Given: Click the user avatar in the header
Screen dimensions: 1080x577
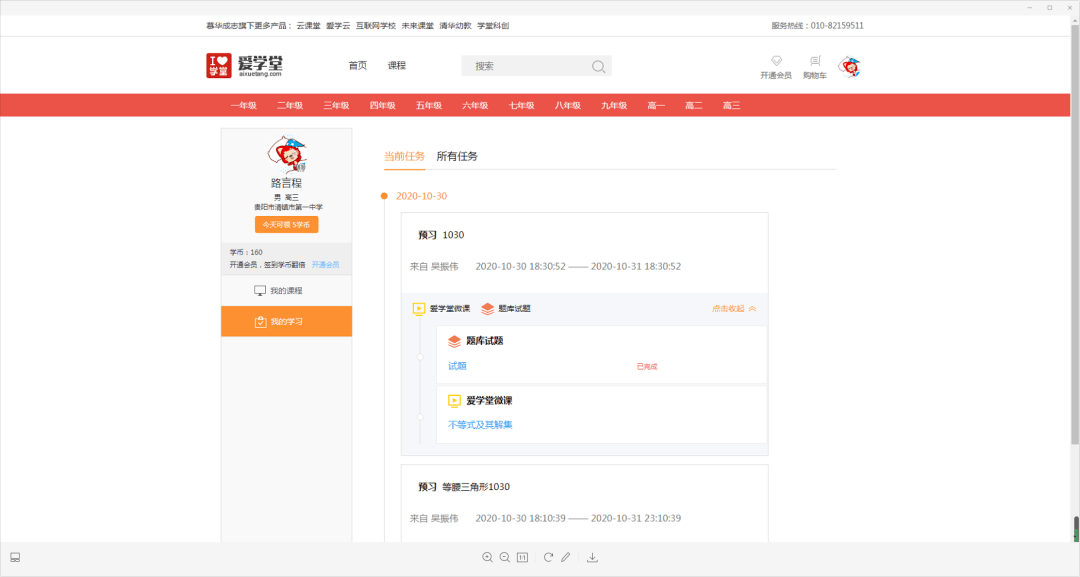Looking at the screenshot, I should 850,67.
